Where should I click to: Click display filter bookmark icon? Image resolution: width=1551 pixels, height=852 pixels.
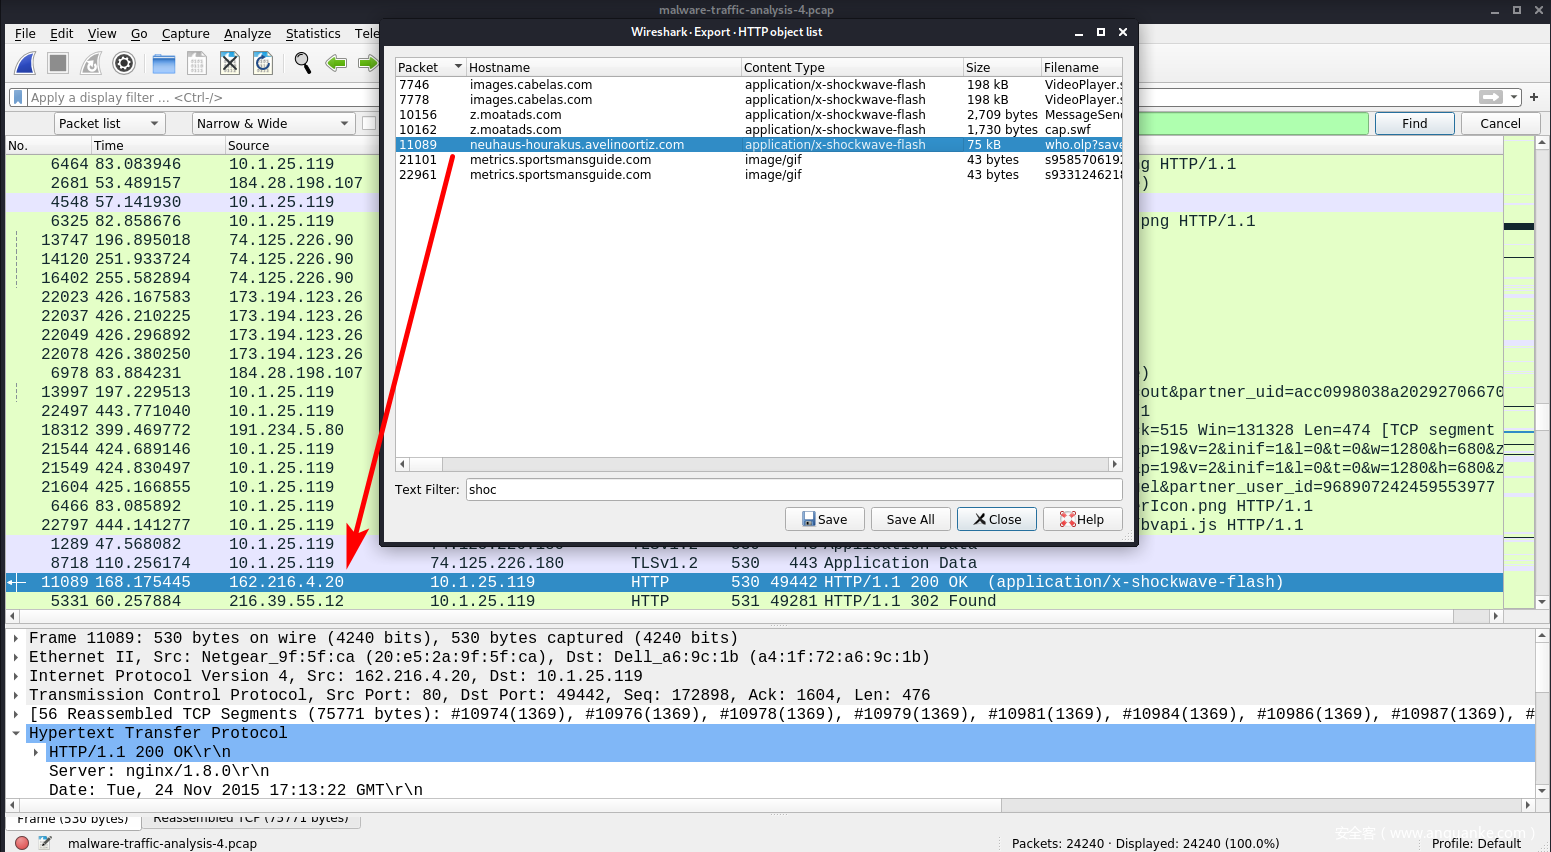click(x=17, y=97)
